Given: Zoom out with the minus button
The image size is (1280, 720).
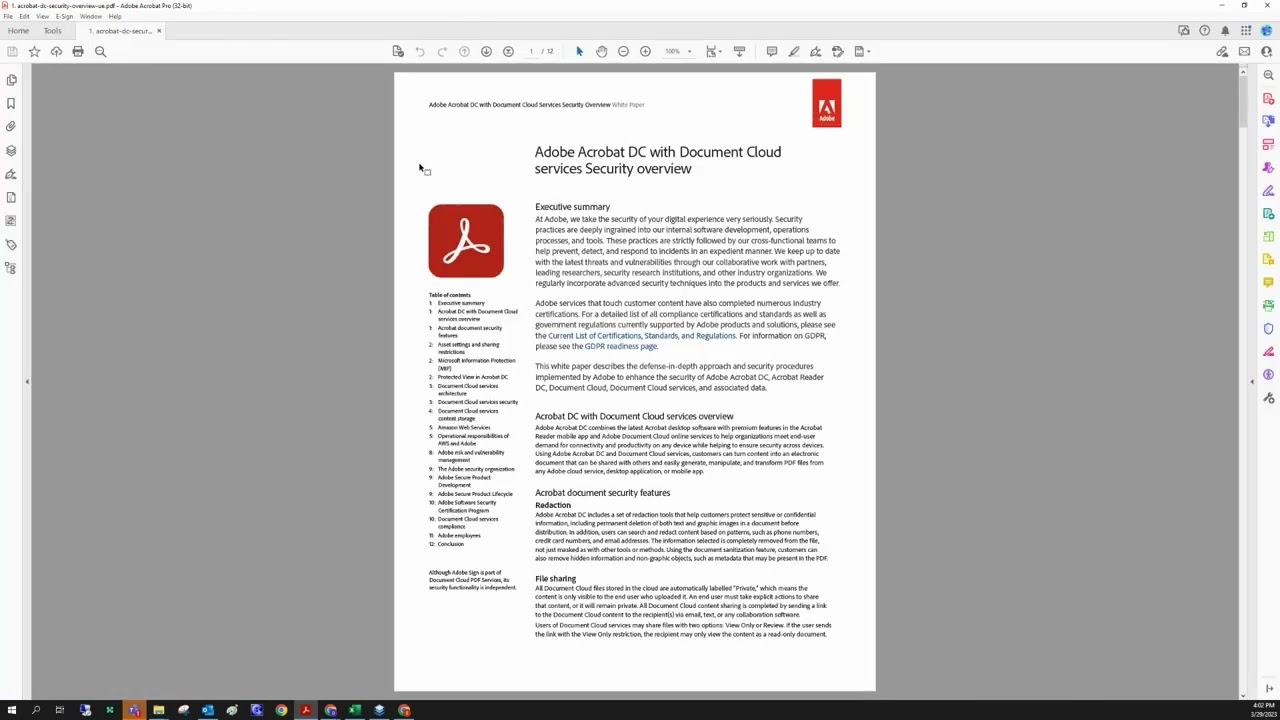Looking at the screenshot, I should point(623,51).
